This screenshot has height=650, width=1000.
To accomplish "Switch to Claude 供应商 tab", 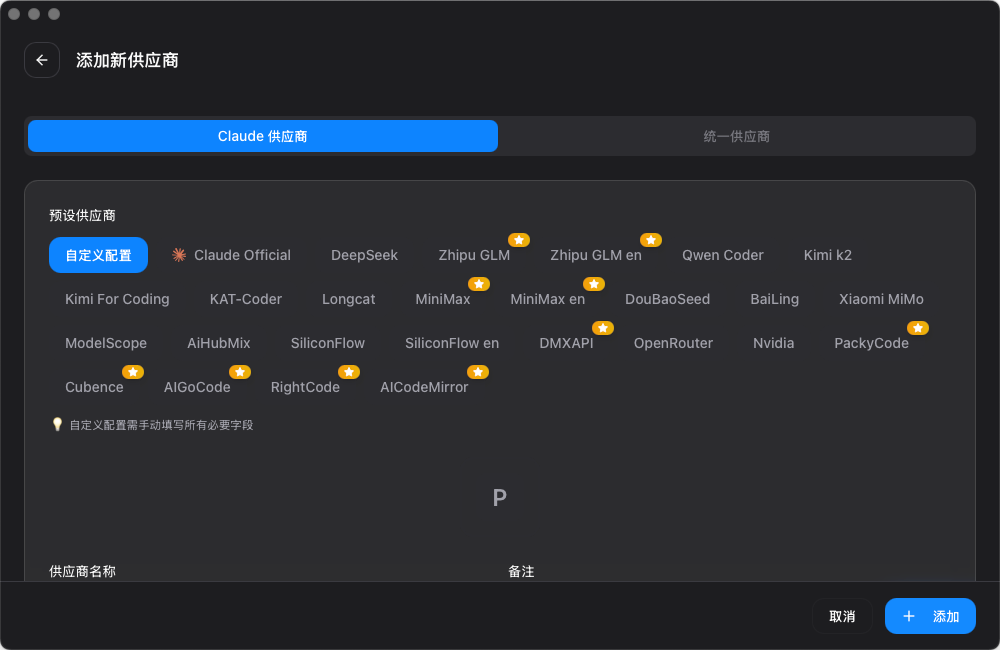I will 263,136.
